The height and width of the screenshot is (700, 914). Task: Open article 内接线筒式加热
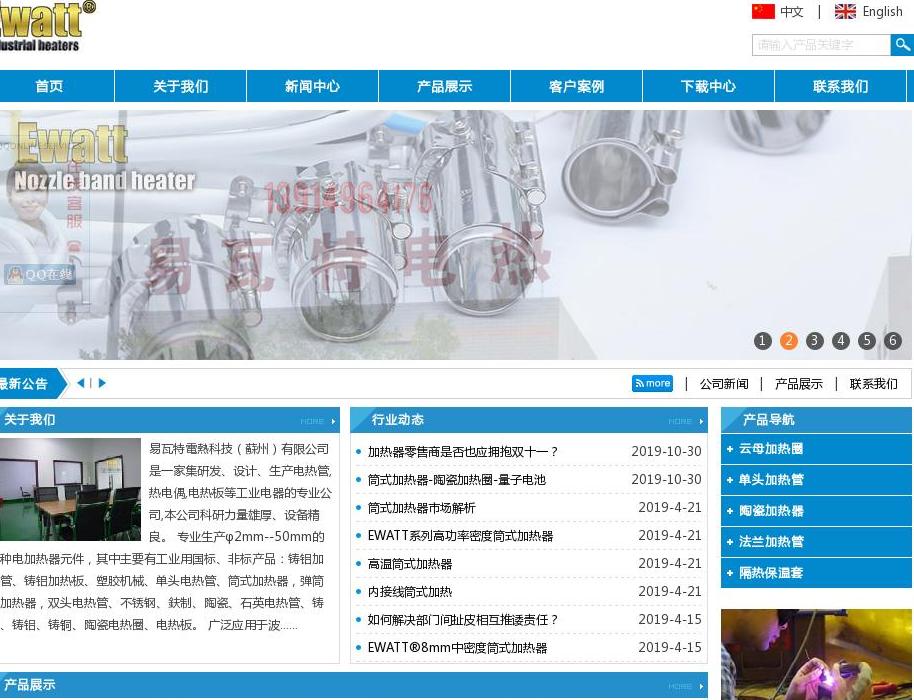click(x=410, y=592)
